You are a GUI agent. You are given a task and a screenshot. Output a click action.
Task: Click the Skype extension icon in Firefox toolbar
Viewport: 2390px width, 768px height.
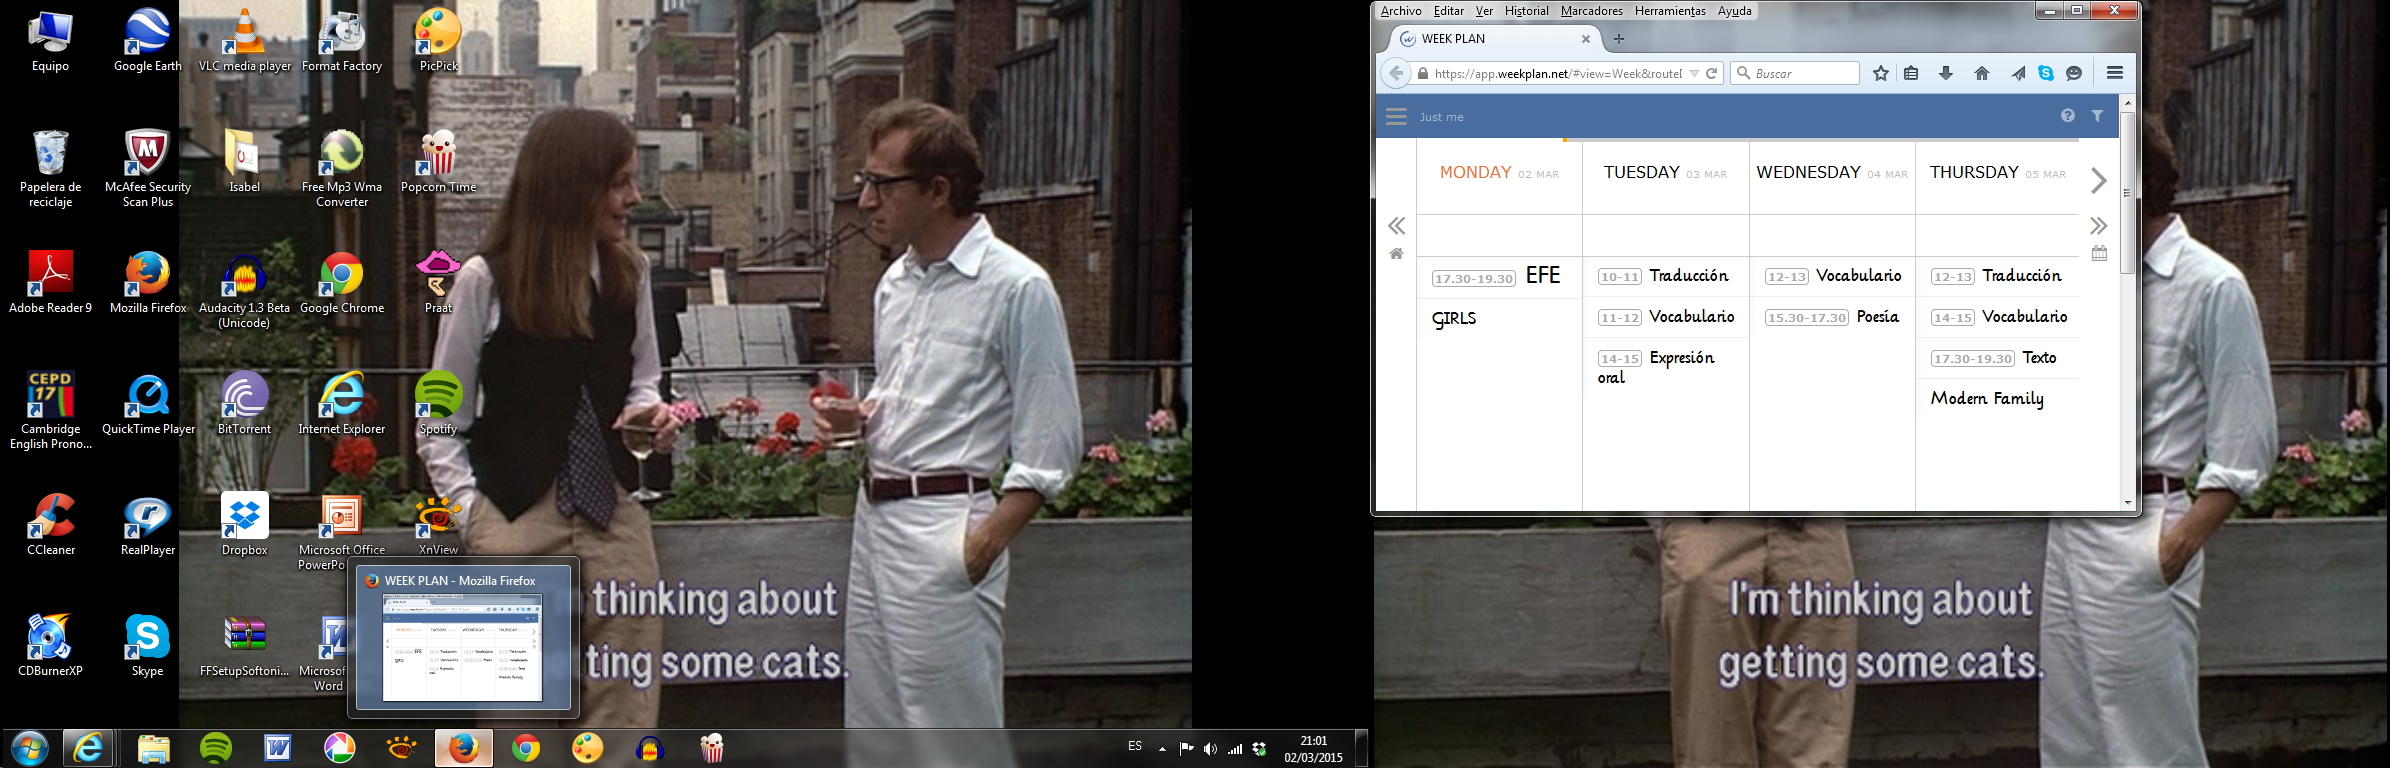pos(2046,73)
